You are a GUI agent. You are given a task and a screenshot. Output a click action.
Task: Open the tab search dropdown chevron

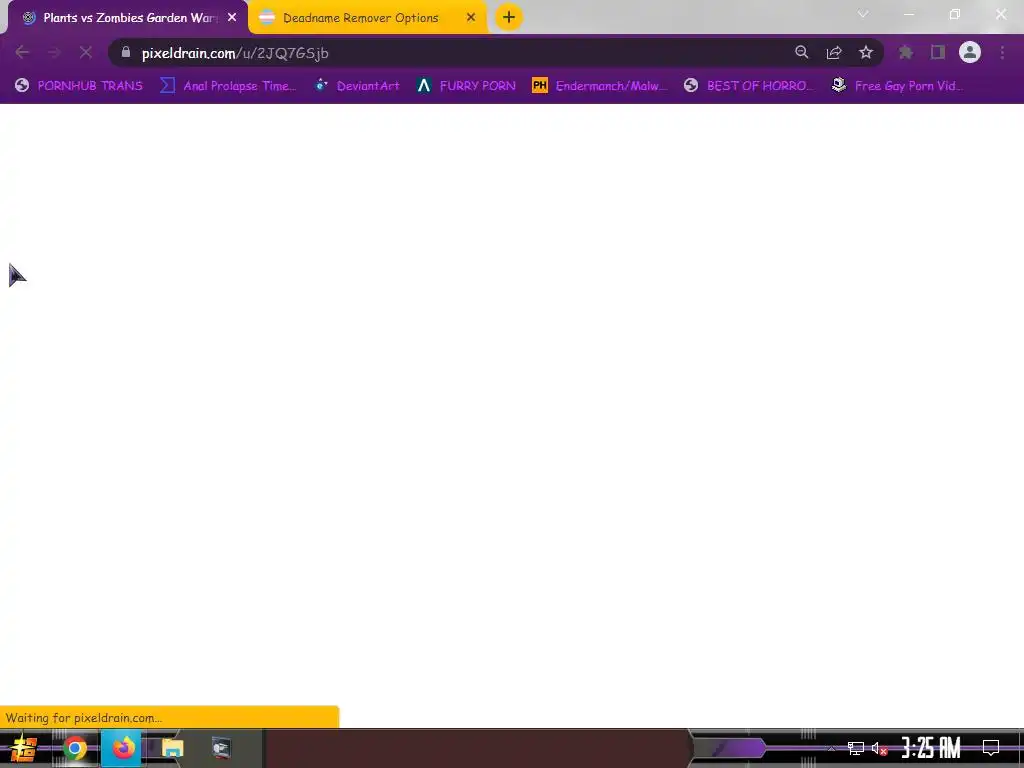(x=863, y=14)
